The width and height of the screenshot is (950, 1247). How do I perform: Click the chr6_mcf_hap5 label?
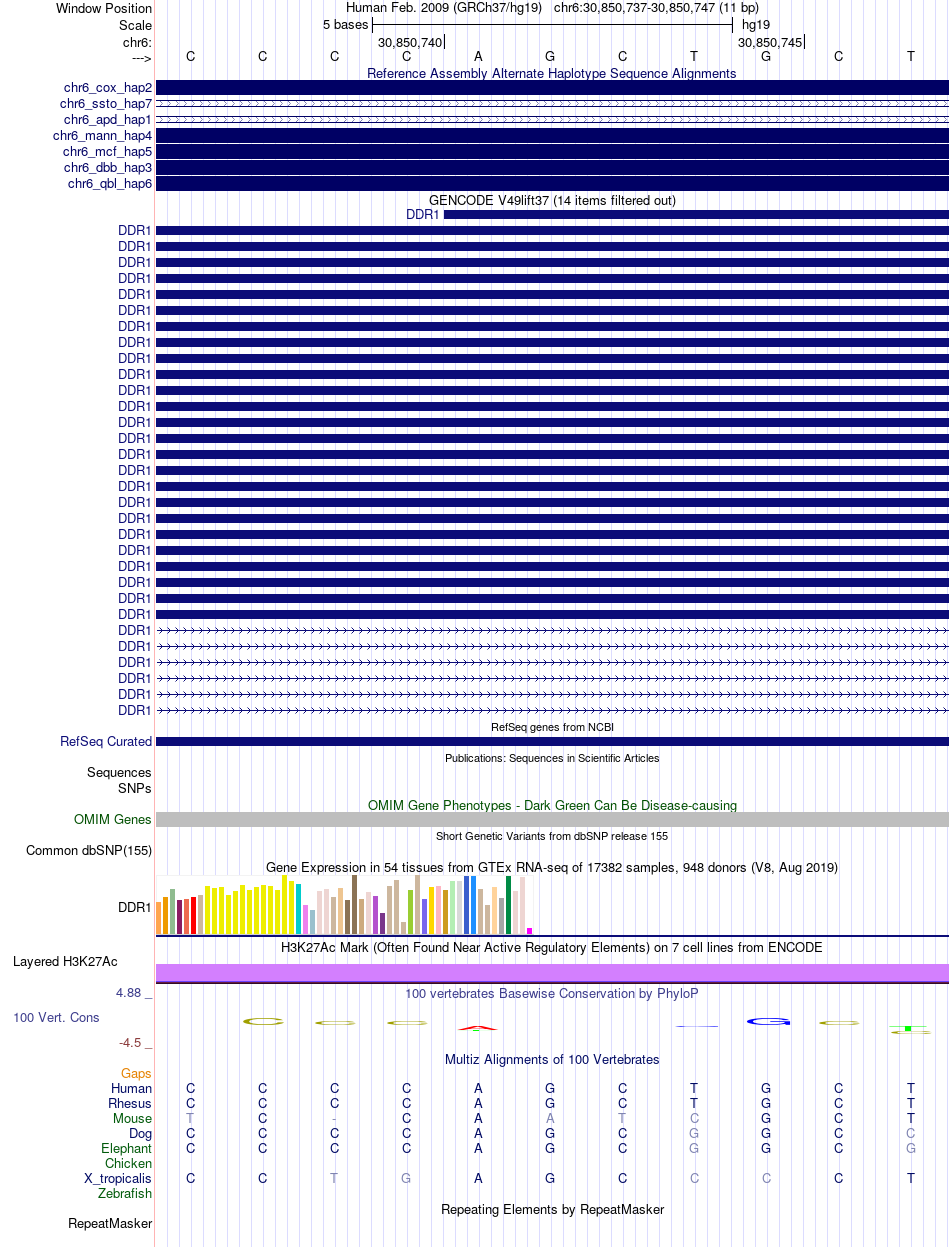click(108, 152)
